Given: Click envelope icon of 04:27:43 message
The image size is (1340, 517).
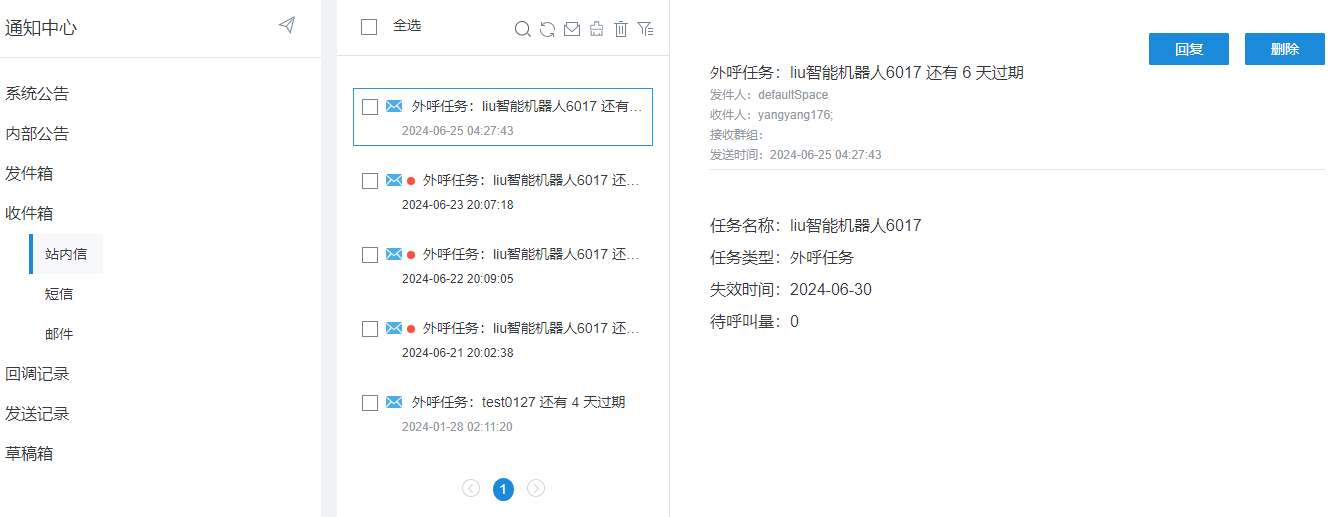Looking at the screenshot, I should [x=394, y=106].
